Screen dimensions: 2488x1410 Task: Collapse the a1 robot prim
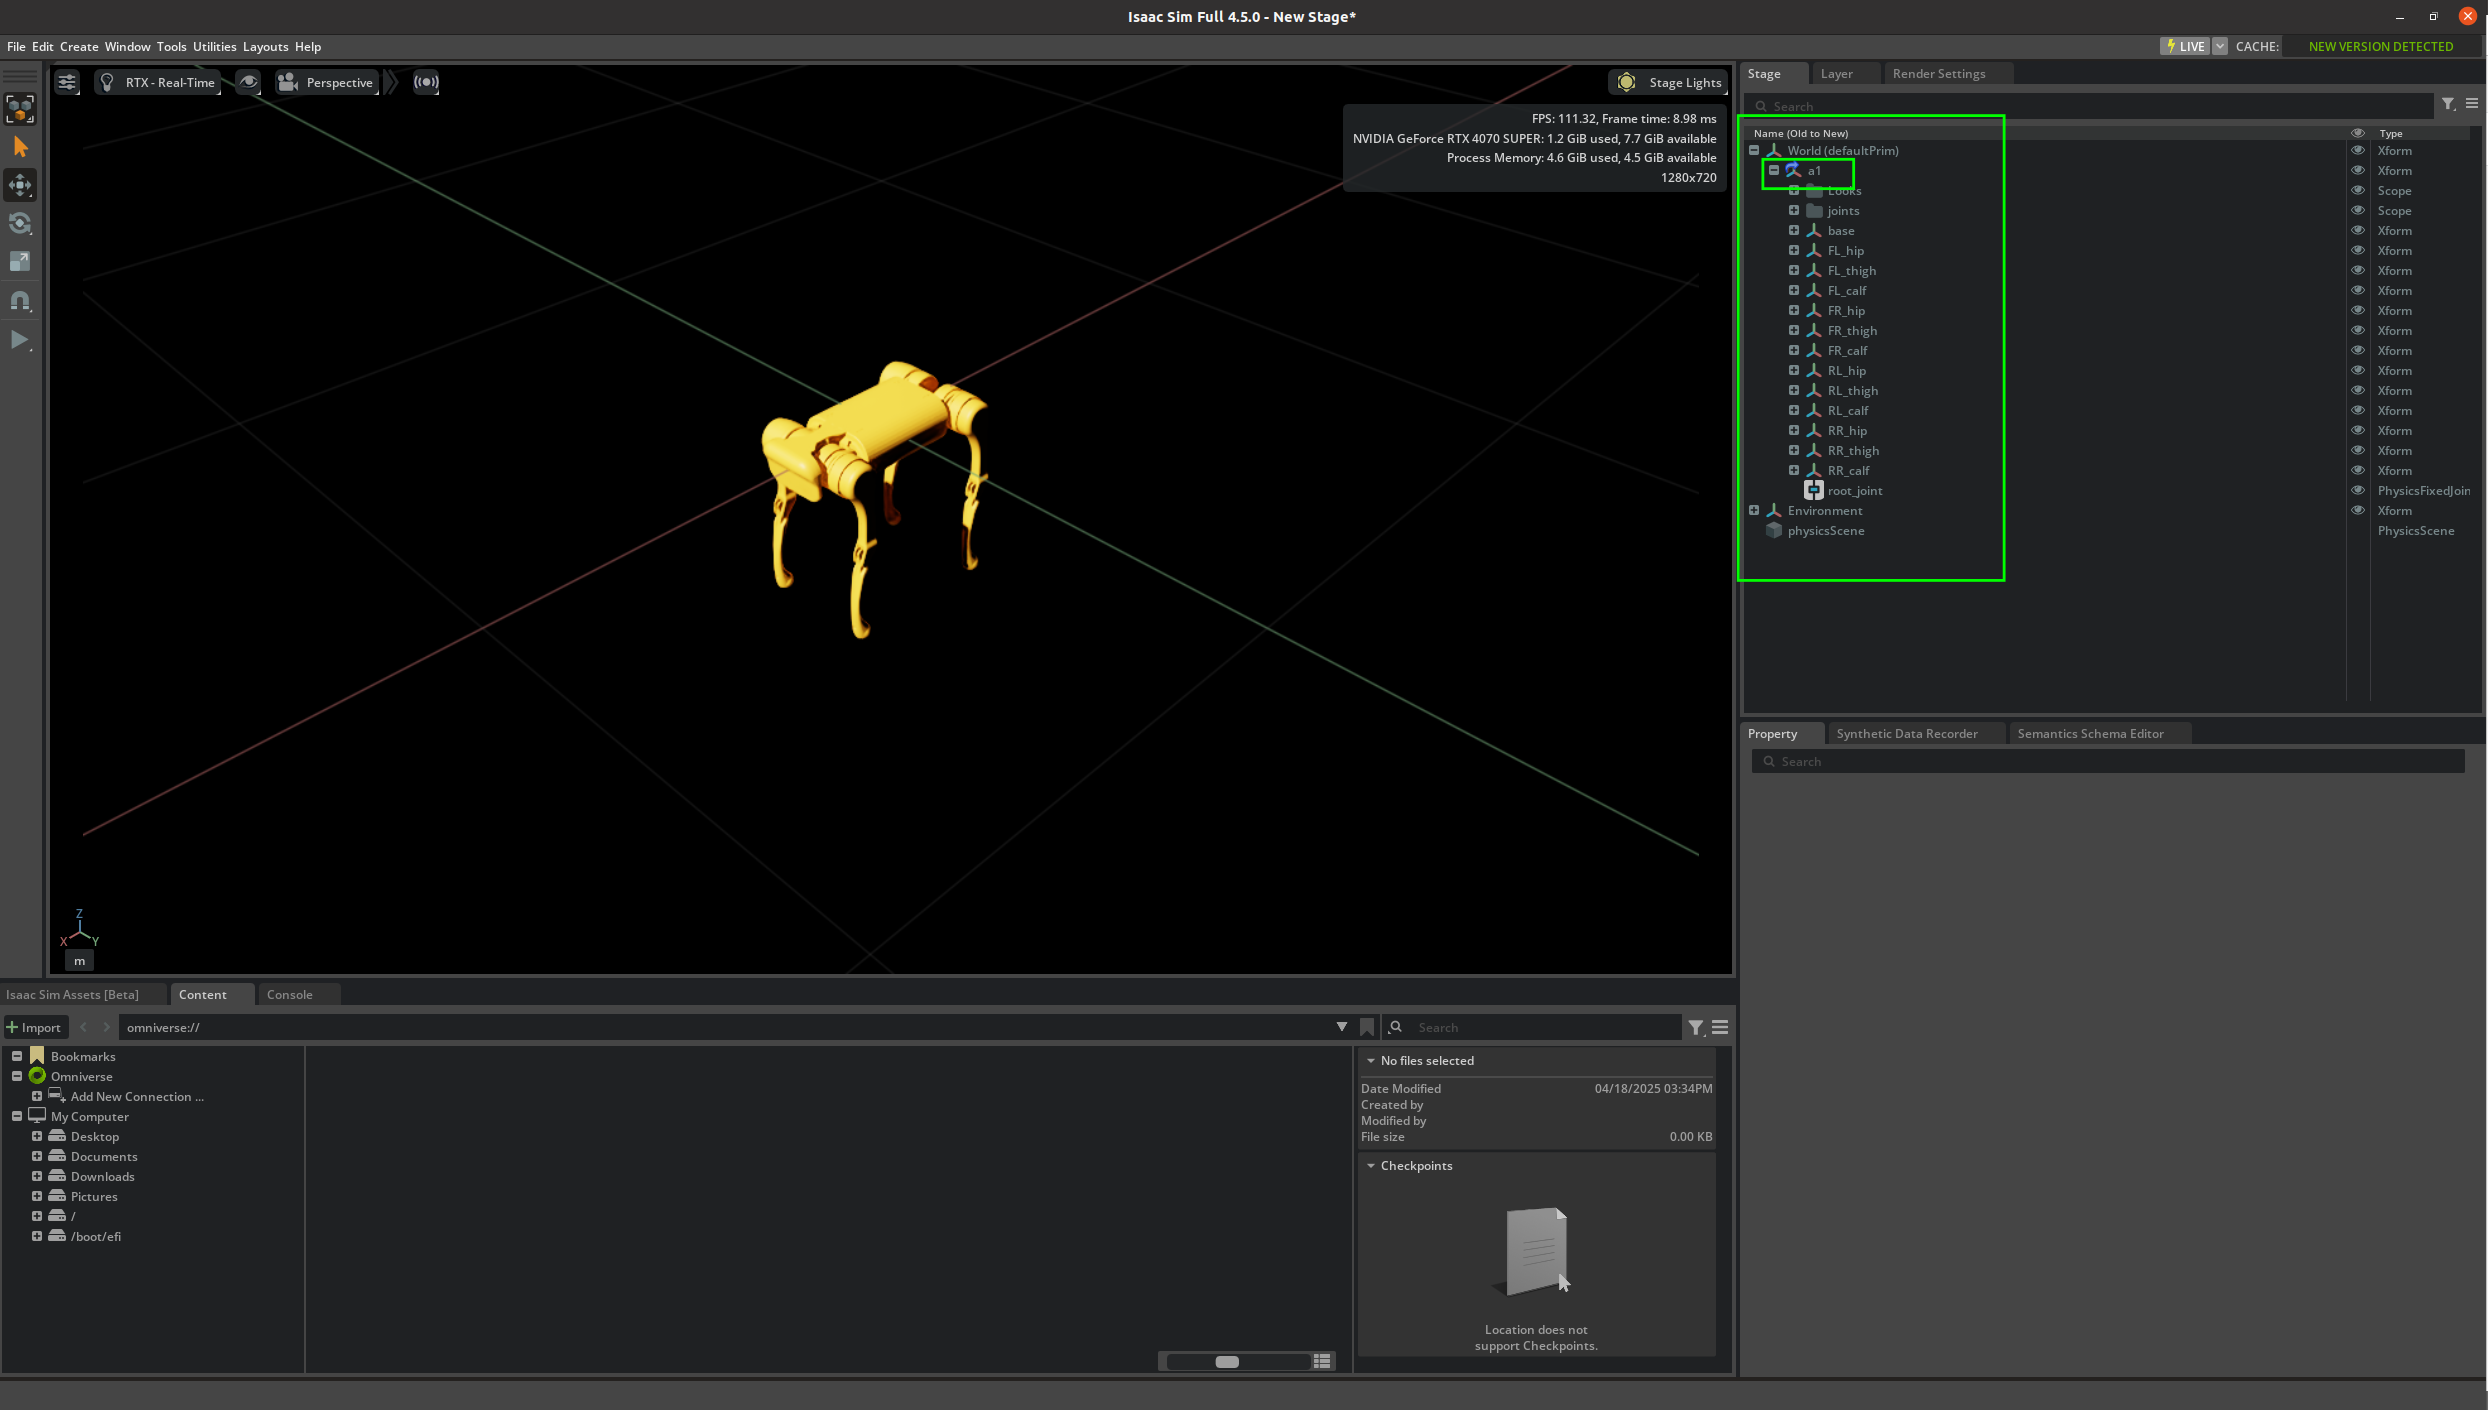click(x=1774, y=171)
